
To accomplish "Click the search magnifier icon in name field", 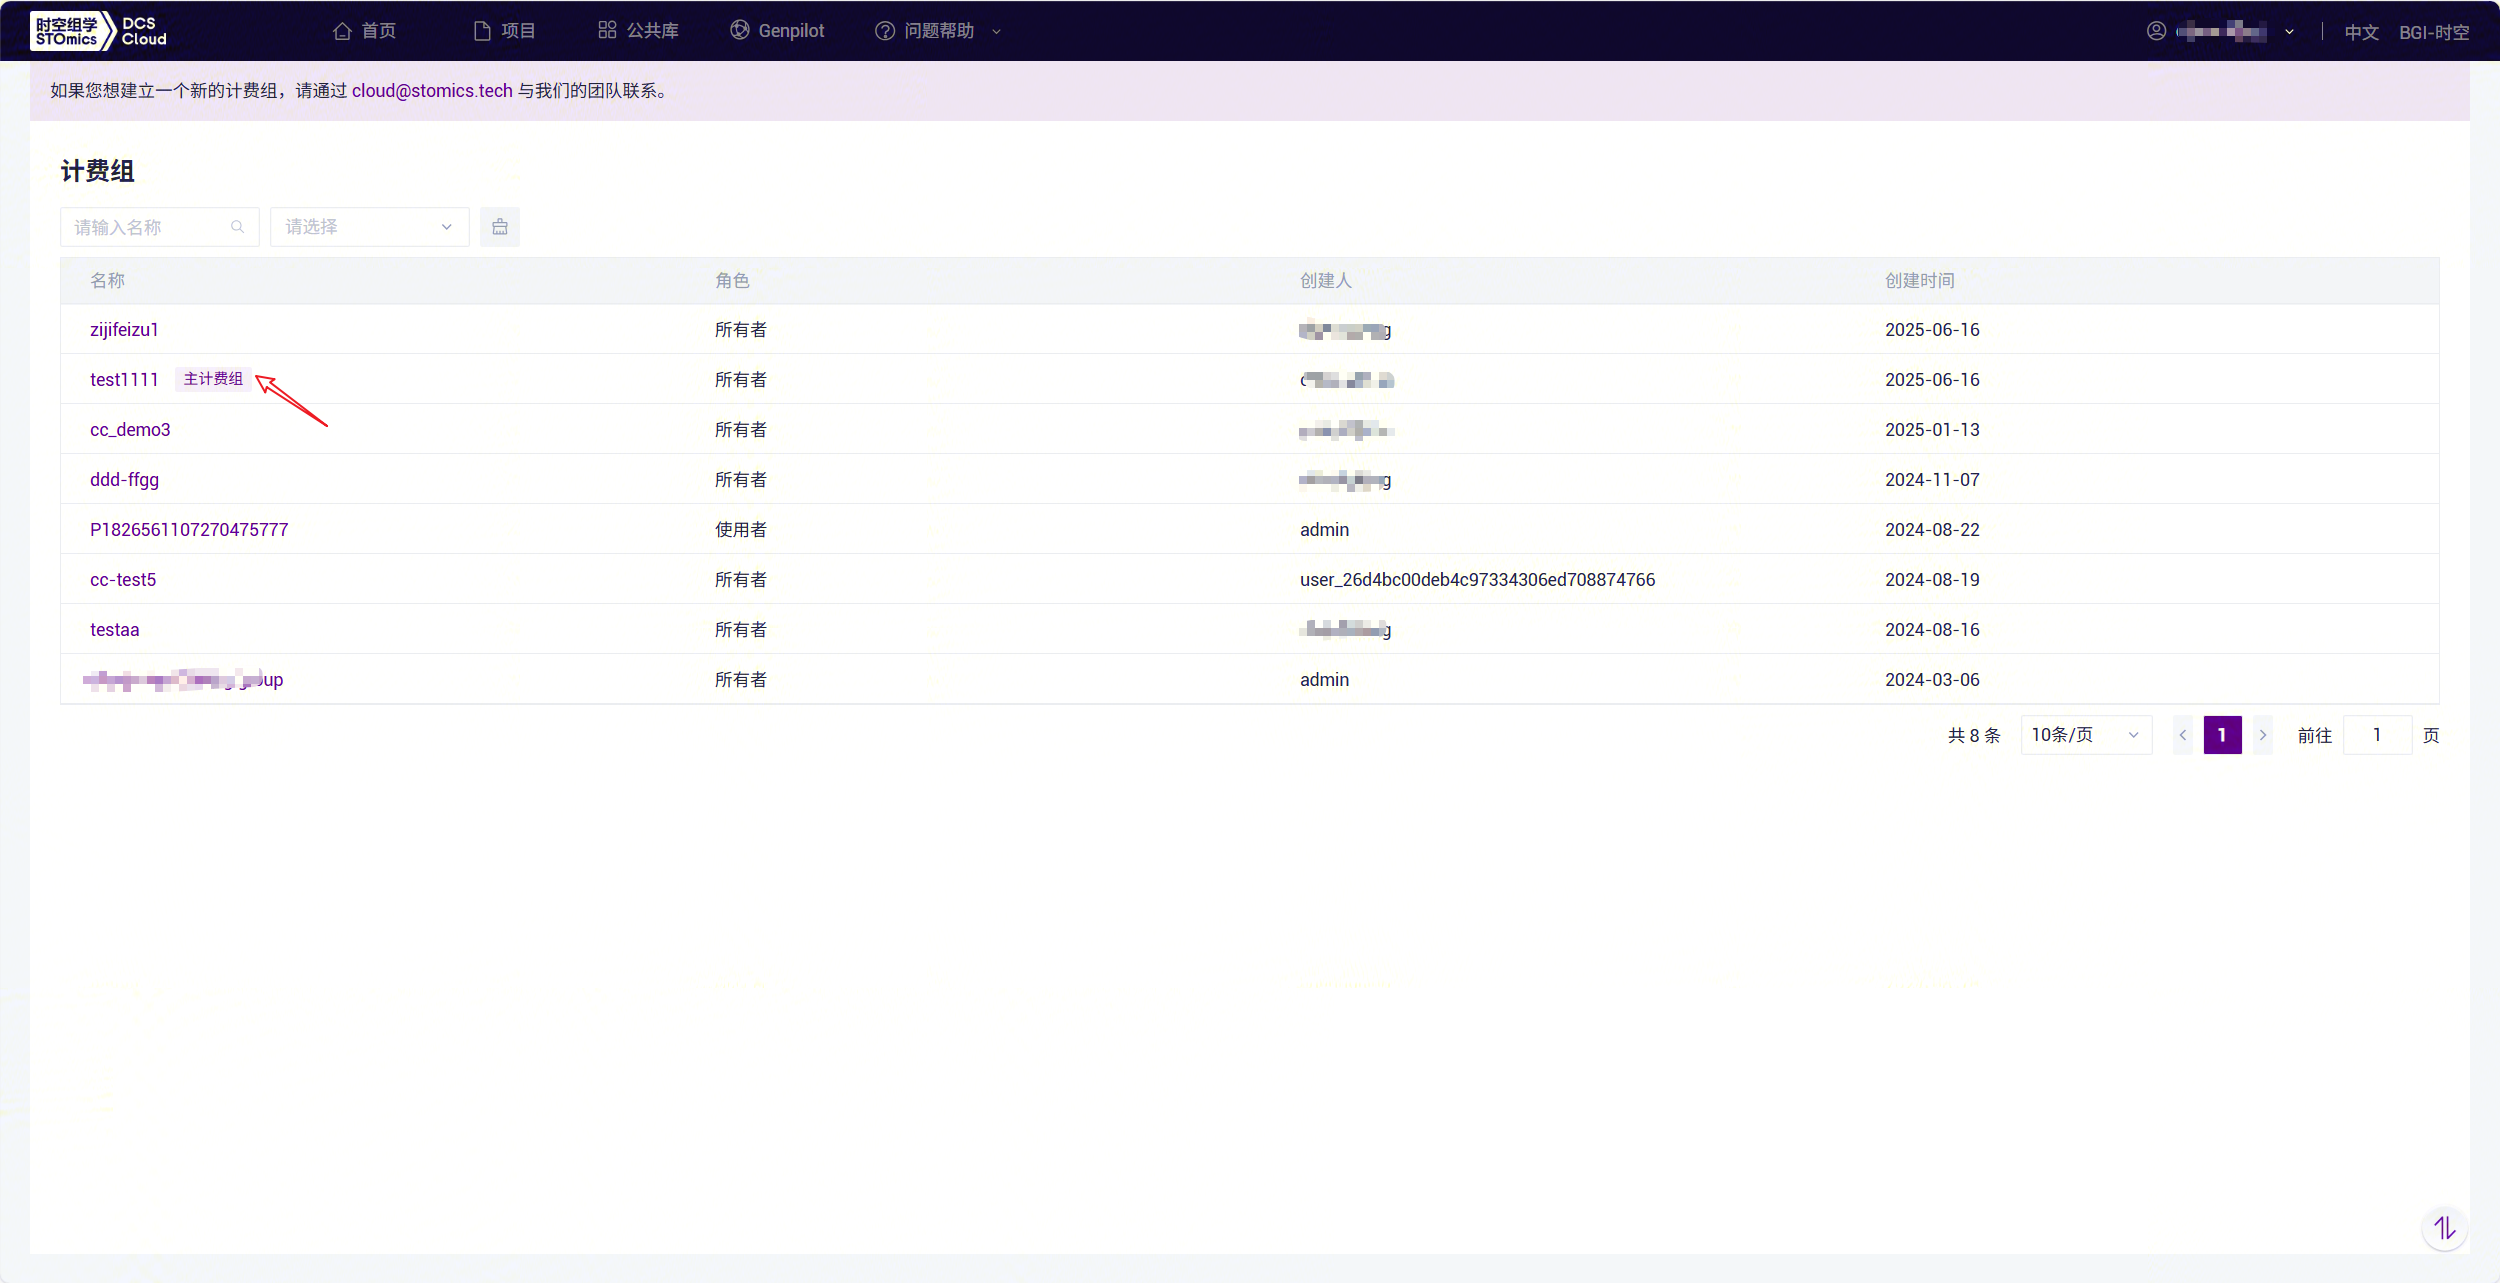I will (x=237, y=227).
